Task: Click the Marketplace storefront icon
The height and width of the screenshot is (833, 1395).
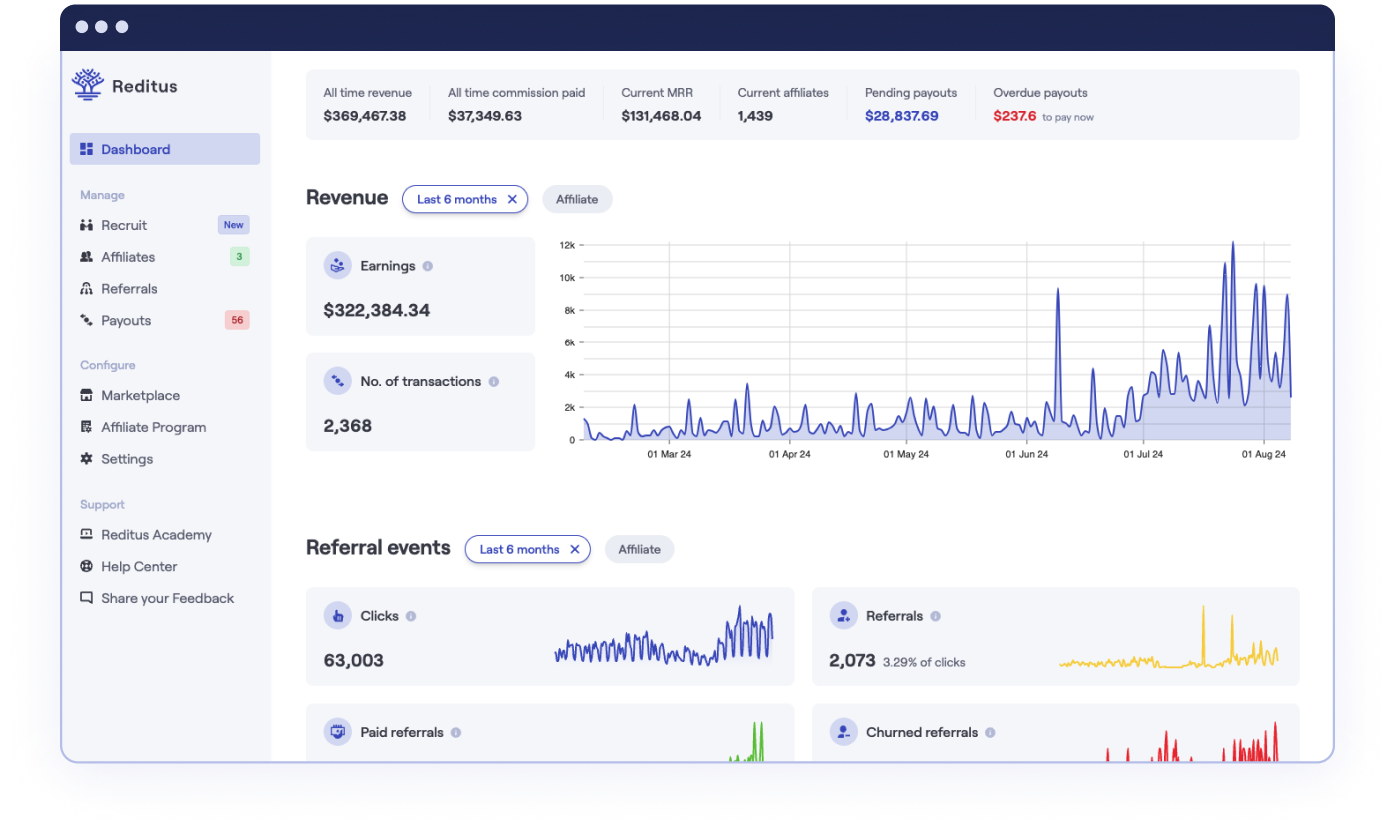Action: point(85,395)
